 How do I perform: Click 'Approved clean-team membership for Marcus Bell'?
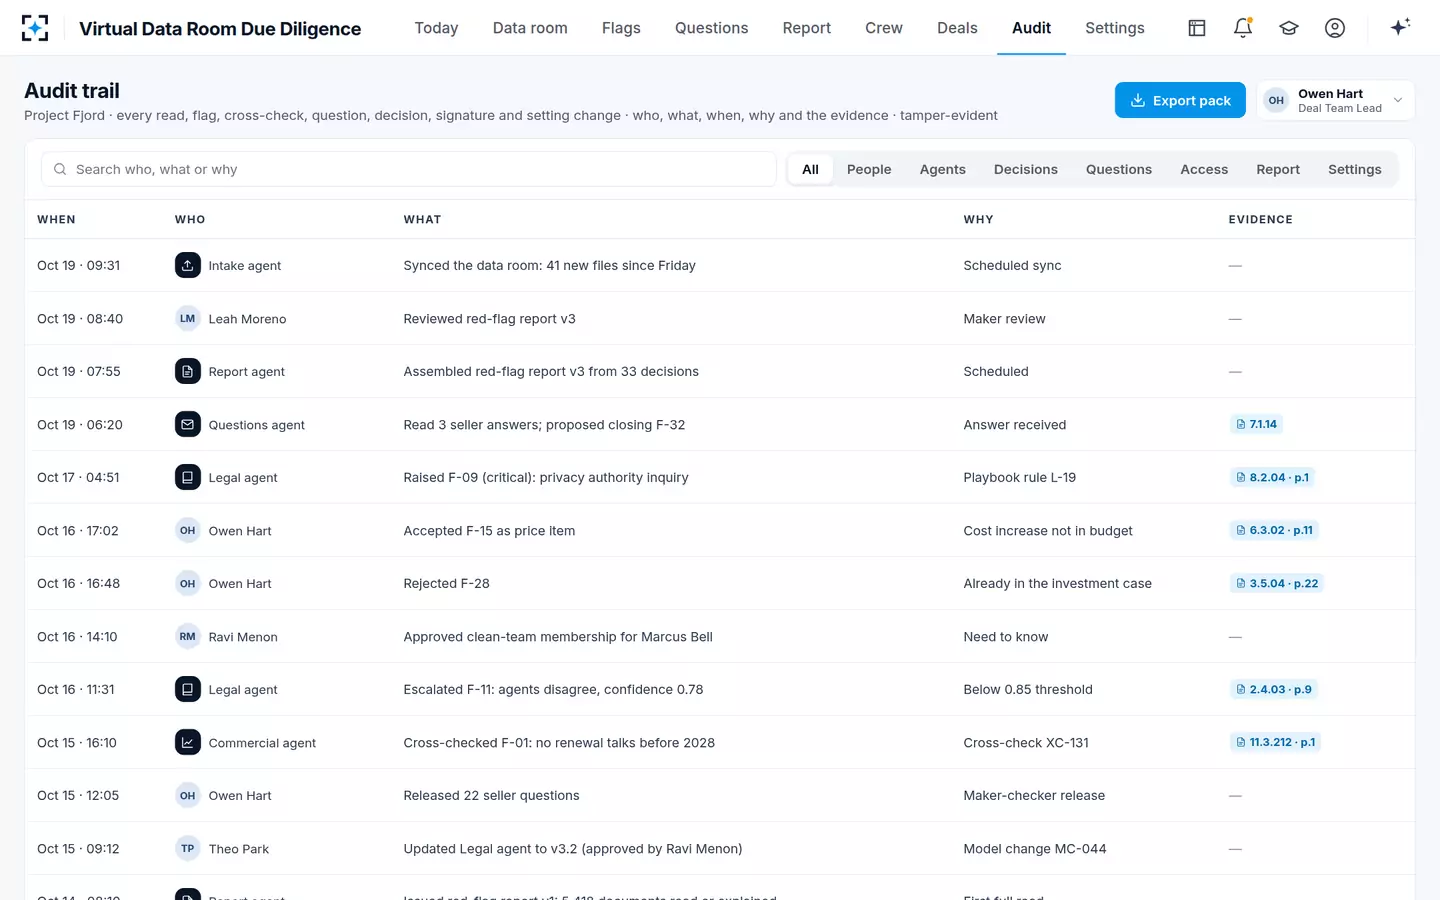tap(558, 636)
